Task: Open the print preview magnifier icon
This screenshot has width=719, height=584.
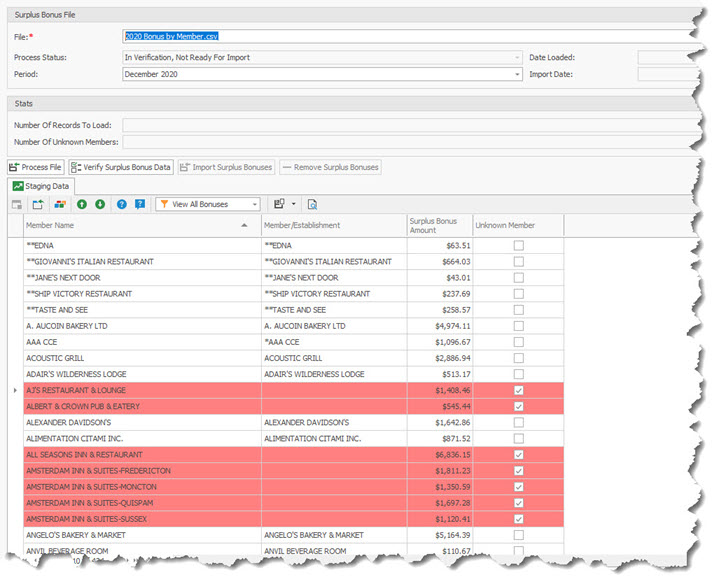Action: click(x=312, y=204)
